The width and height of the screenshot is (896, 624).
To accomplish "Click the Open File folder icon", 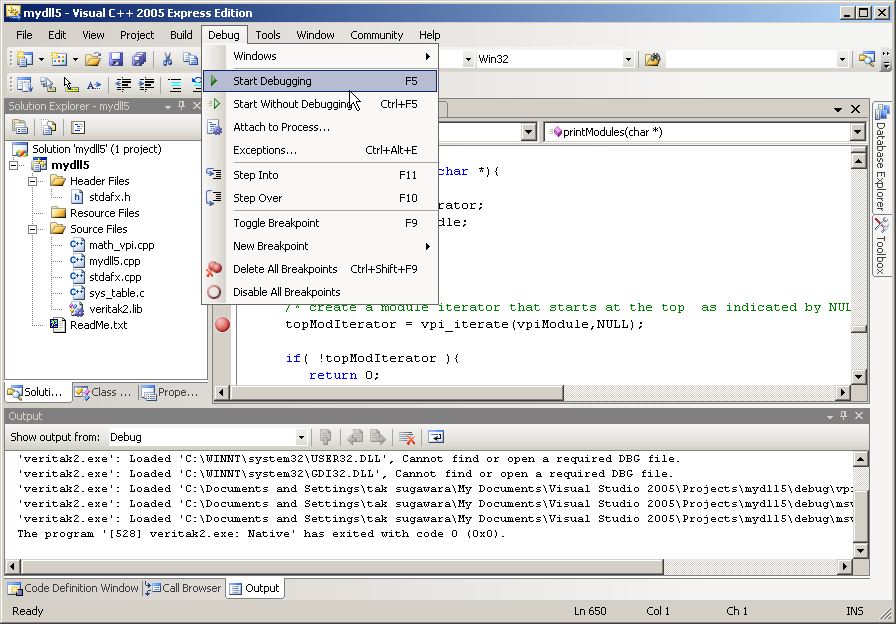I will click(93, 59).
